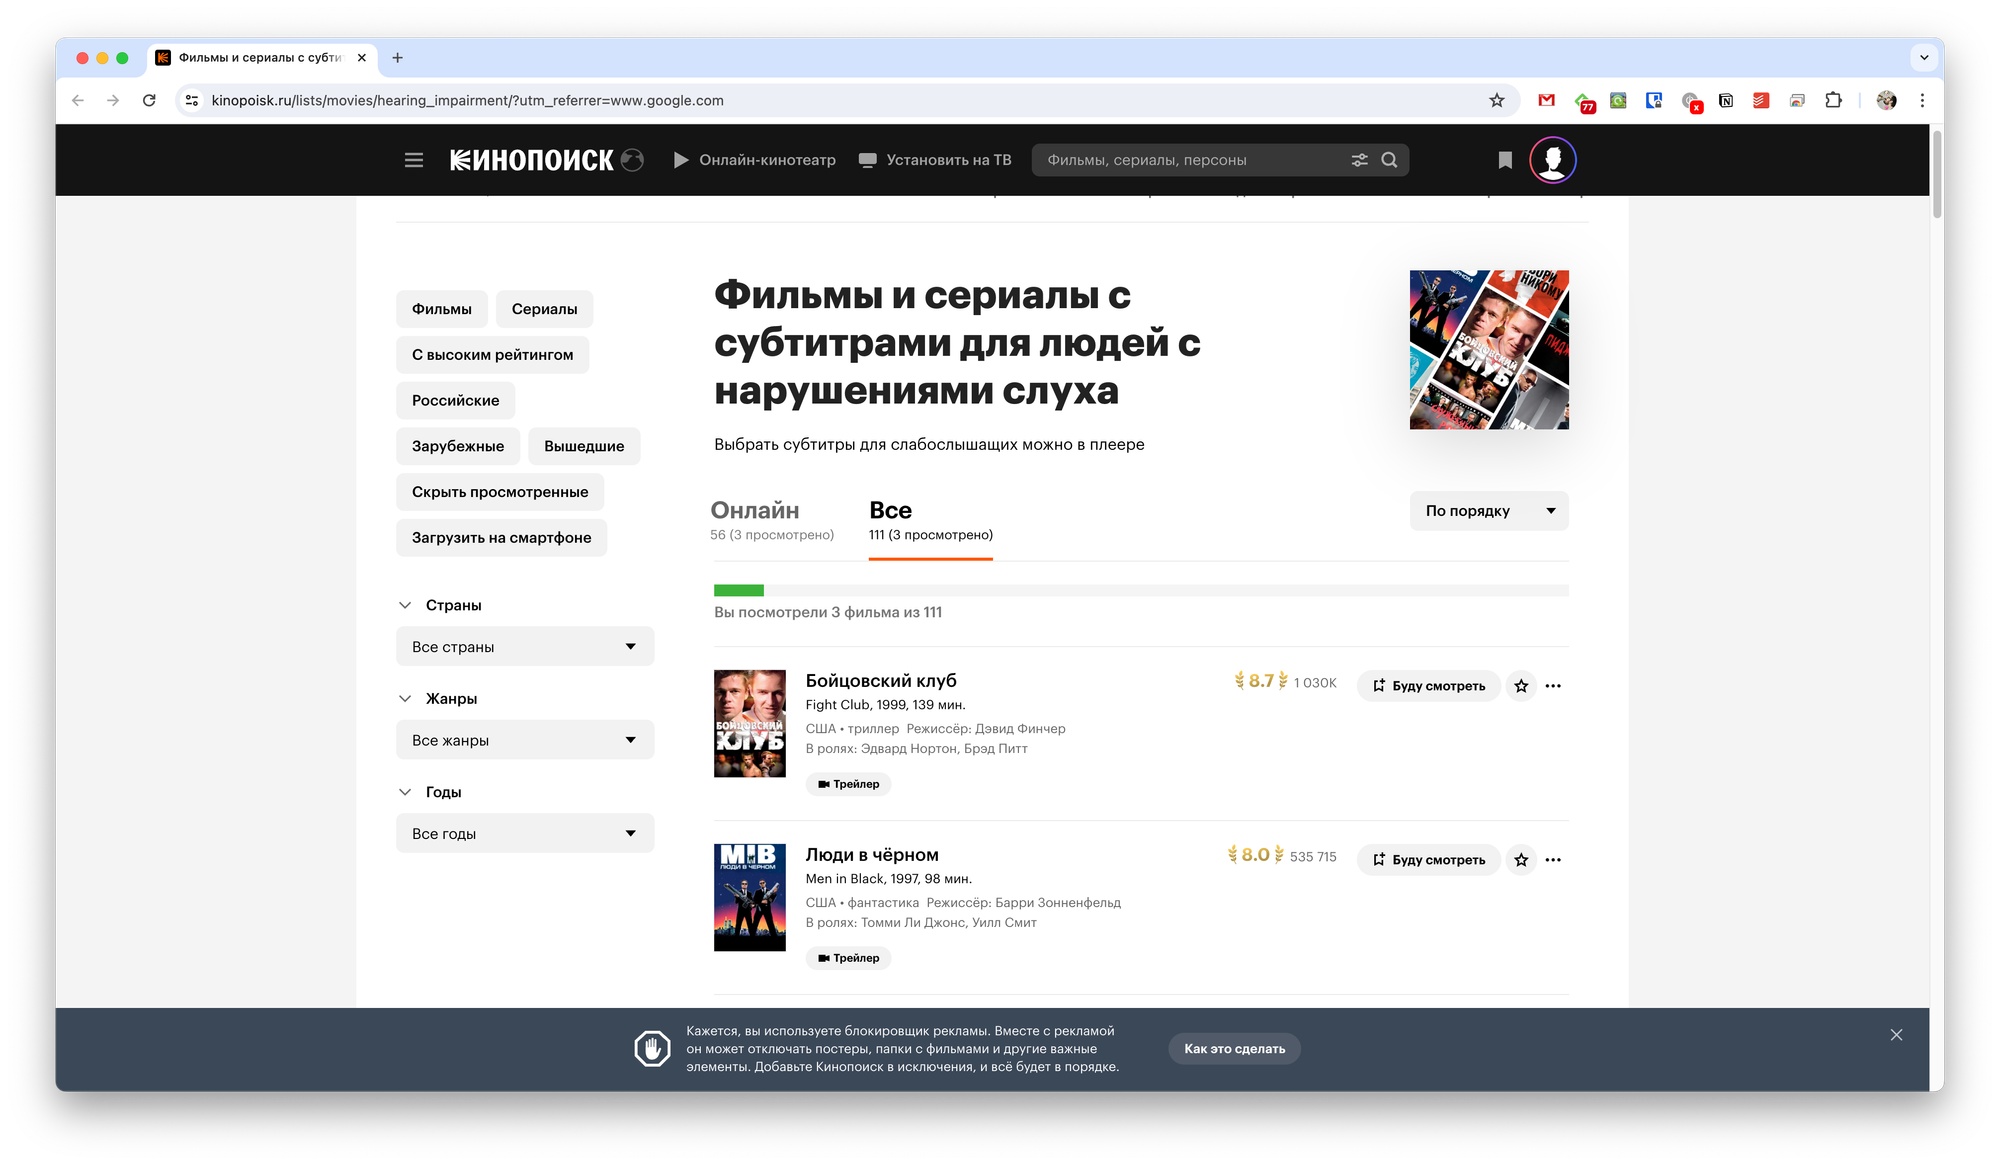Screen dimensions: 2000x1165
Task: Rate Бойцовский клуб with star icon
Action: pyautogui.click(x=1521, y=686)
